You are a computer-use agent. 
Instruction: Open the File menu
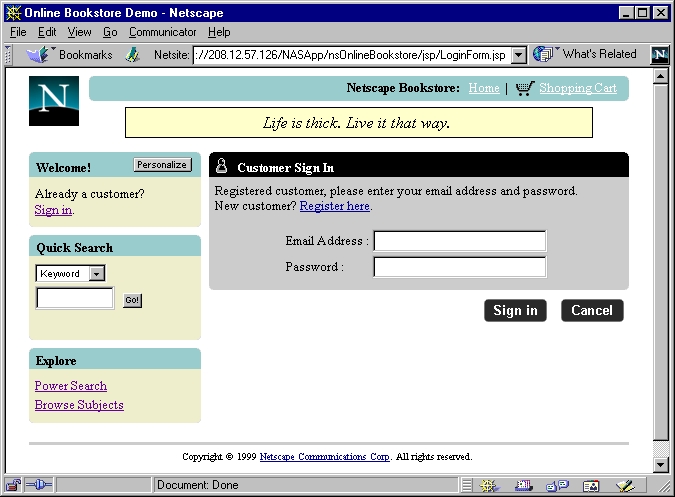18,32
